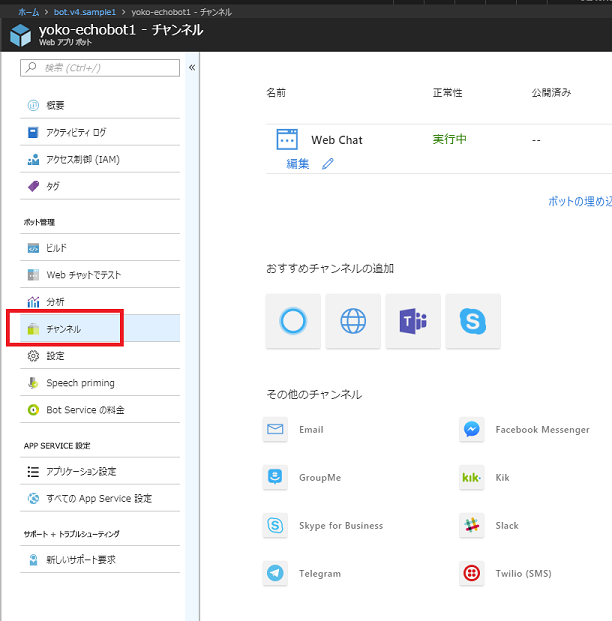Click the ボットの埋め込み link
The height and width of the screenshot is (621, 612).
pos(580,201)
